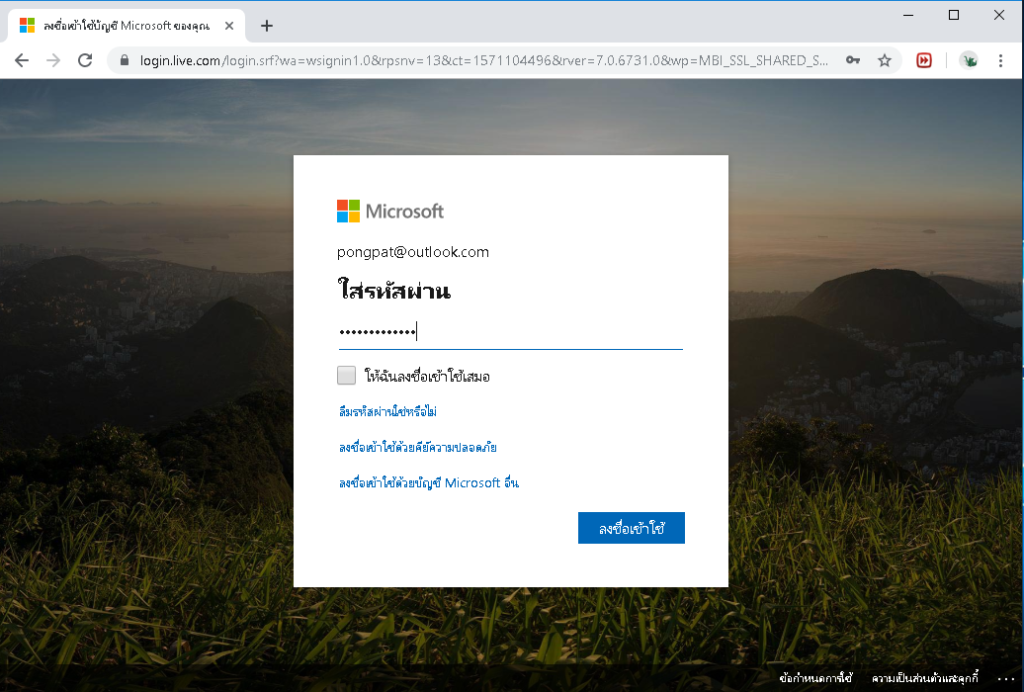Click the browser forward arrow
Screen dimensions: 1024x692
coord(53,61)
